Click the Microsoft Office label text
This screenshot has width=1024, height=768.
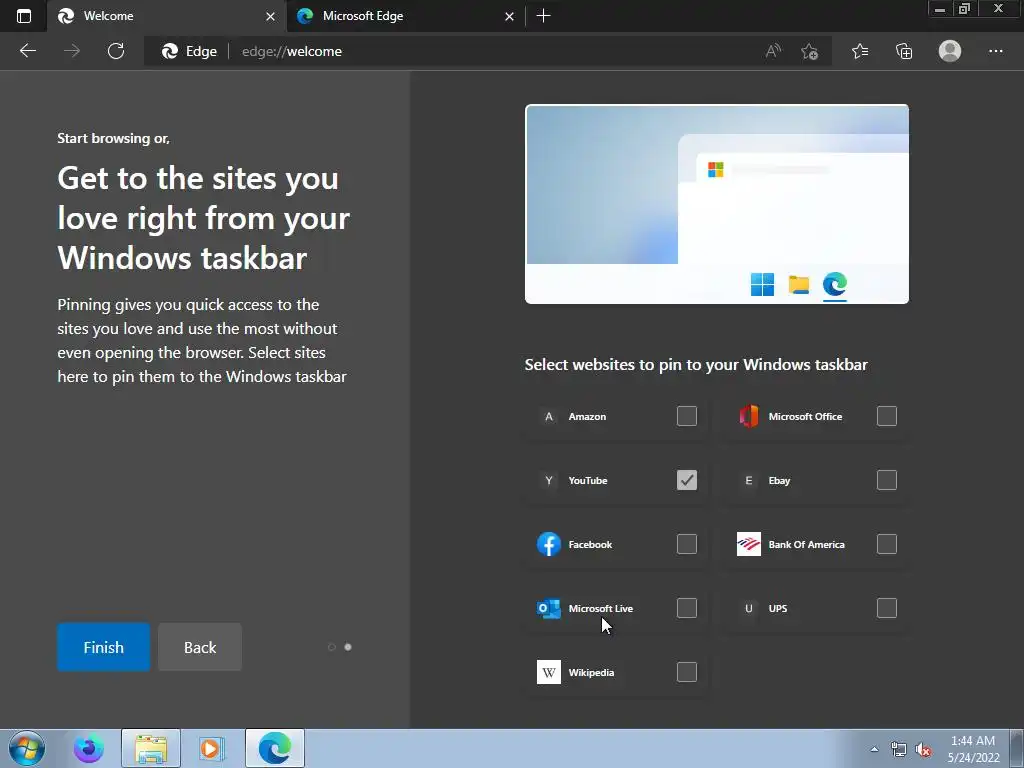(x=805, y=416)
